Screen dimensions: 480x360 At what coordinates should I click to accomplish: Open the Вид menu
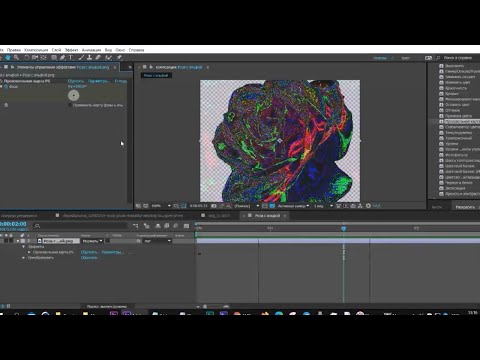pos(108,50)
